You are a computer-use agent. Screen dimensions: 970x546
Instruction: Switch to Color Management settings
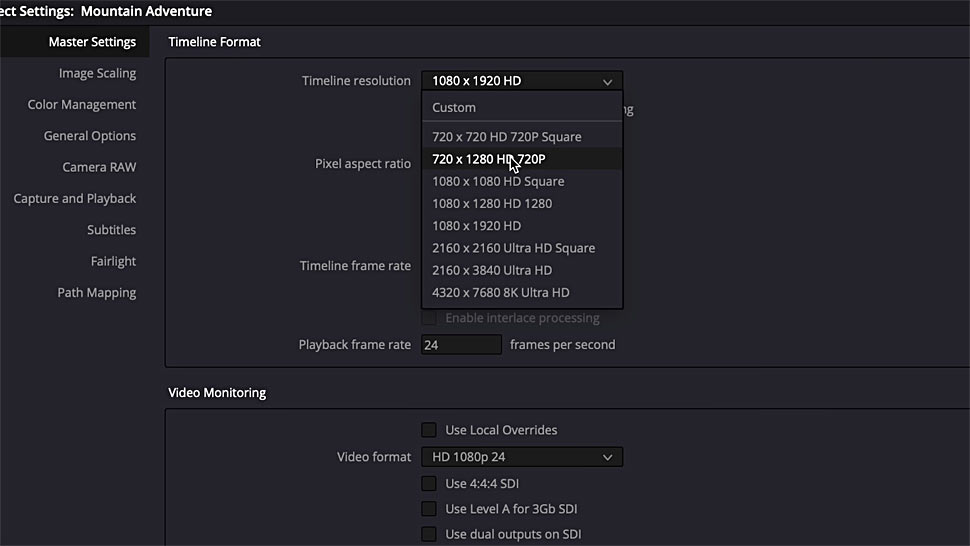click(x=82, y=105)
